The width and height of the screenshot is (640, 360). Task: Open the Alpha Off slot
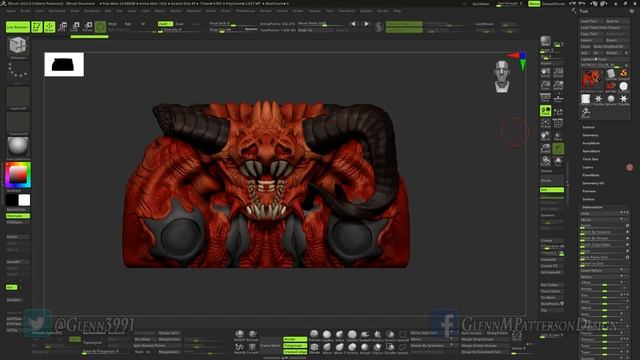pos(18,98)
